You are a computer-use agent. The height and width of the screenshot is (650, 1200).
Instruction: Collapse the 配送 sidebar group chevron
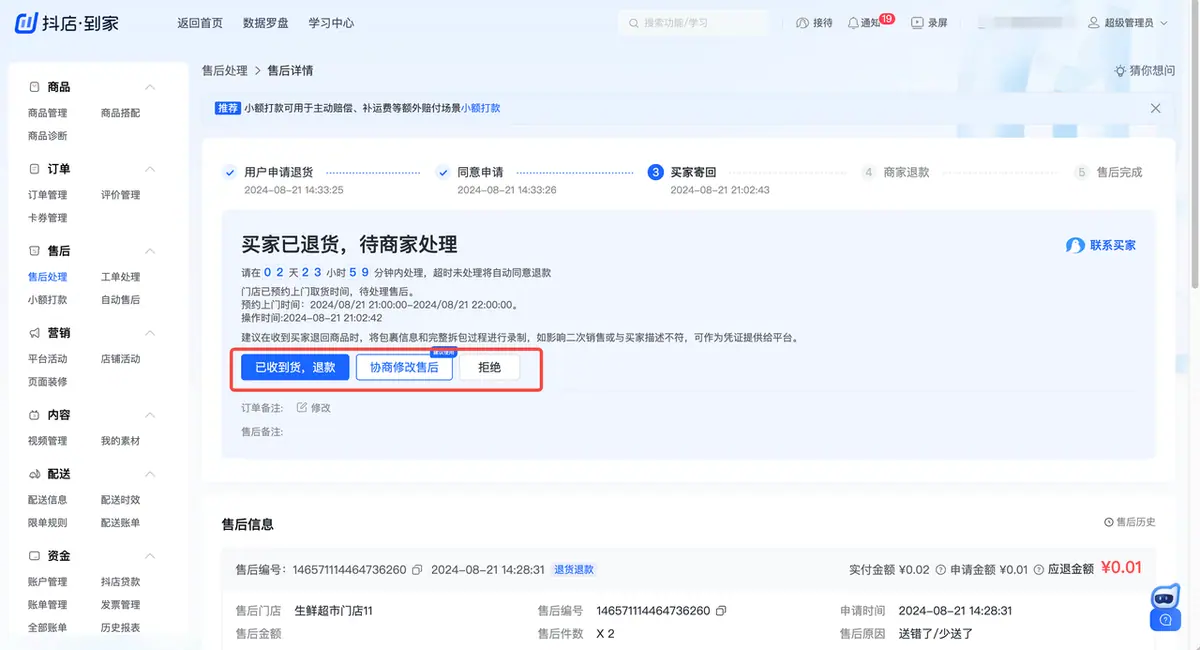point(150,474)
